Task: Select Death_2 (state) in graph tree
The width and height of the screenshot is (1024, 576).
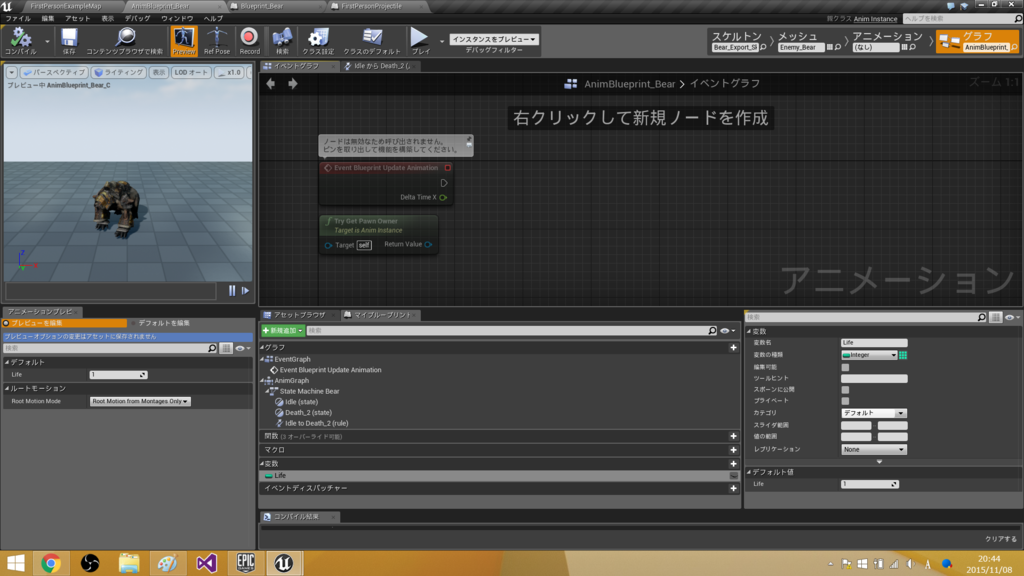Action: [x=308, y=413]
